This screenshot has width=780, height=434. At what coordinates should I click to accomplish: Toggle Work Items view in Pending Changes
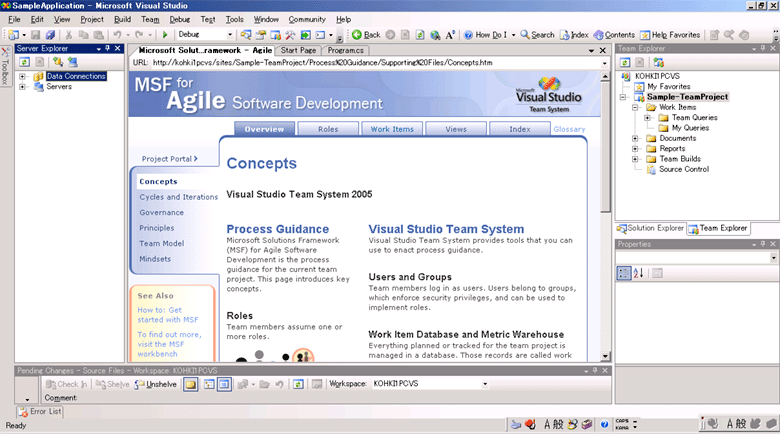click(209, 384)
